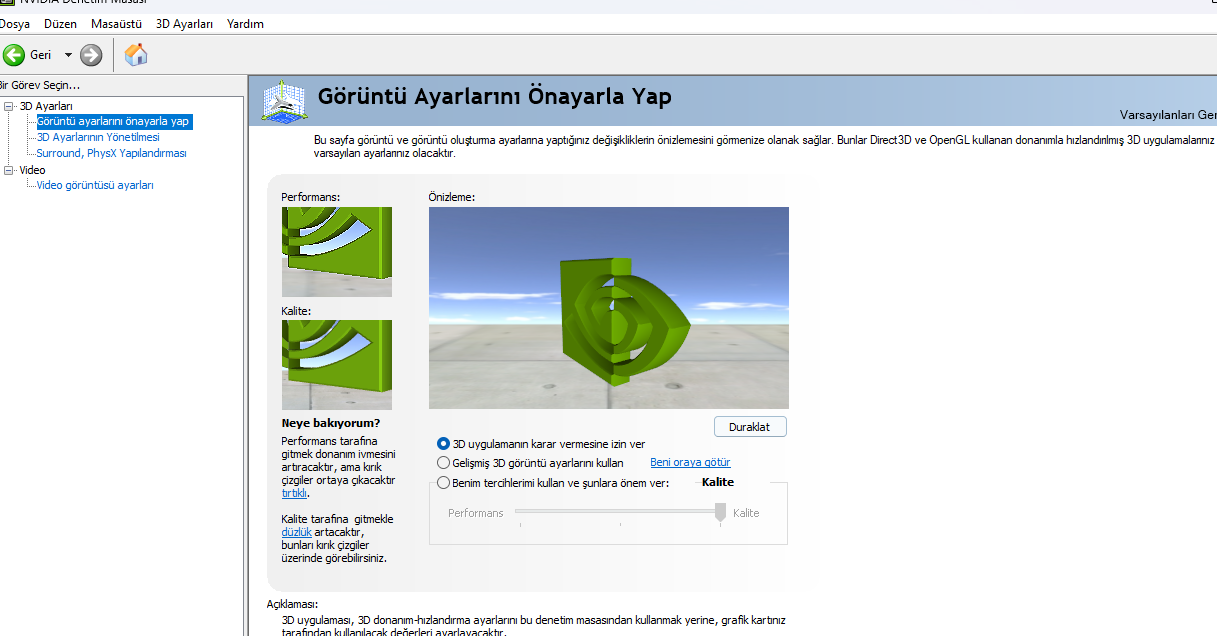The image size is (1217, 636).
Task: Open the back history dropdown arrow
Action: click(x=68, y=55)
